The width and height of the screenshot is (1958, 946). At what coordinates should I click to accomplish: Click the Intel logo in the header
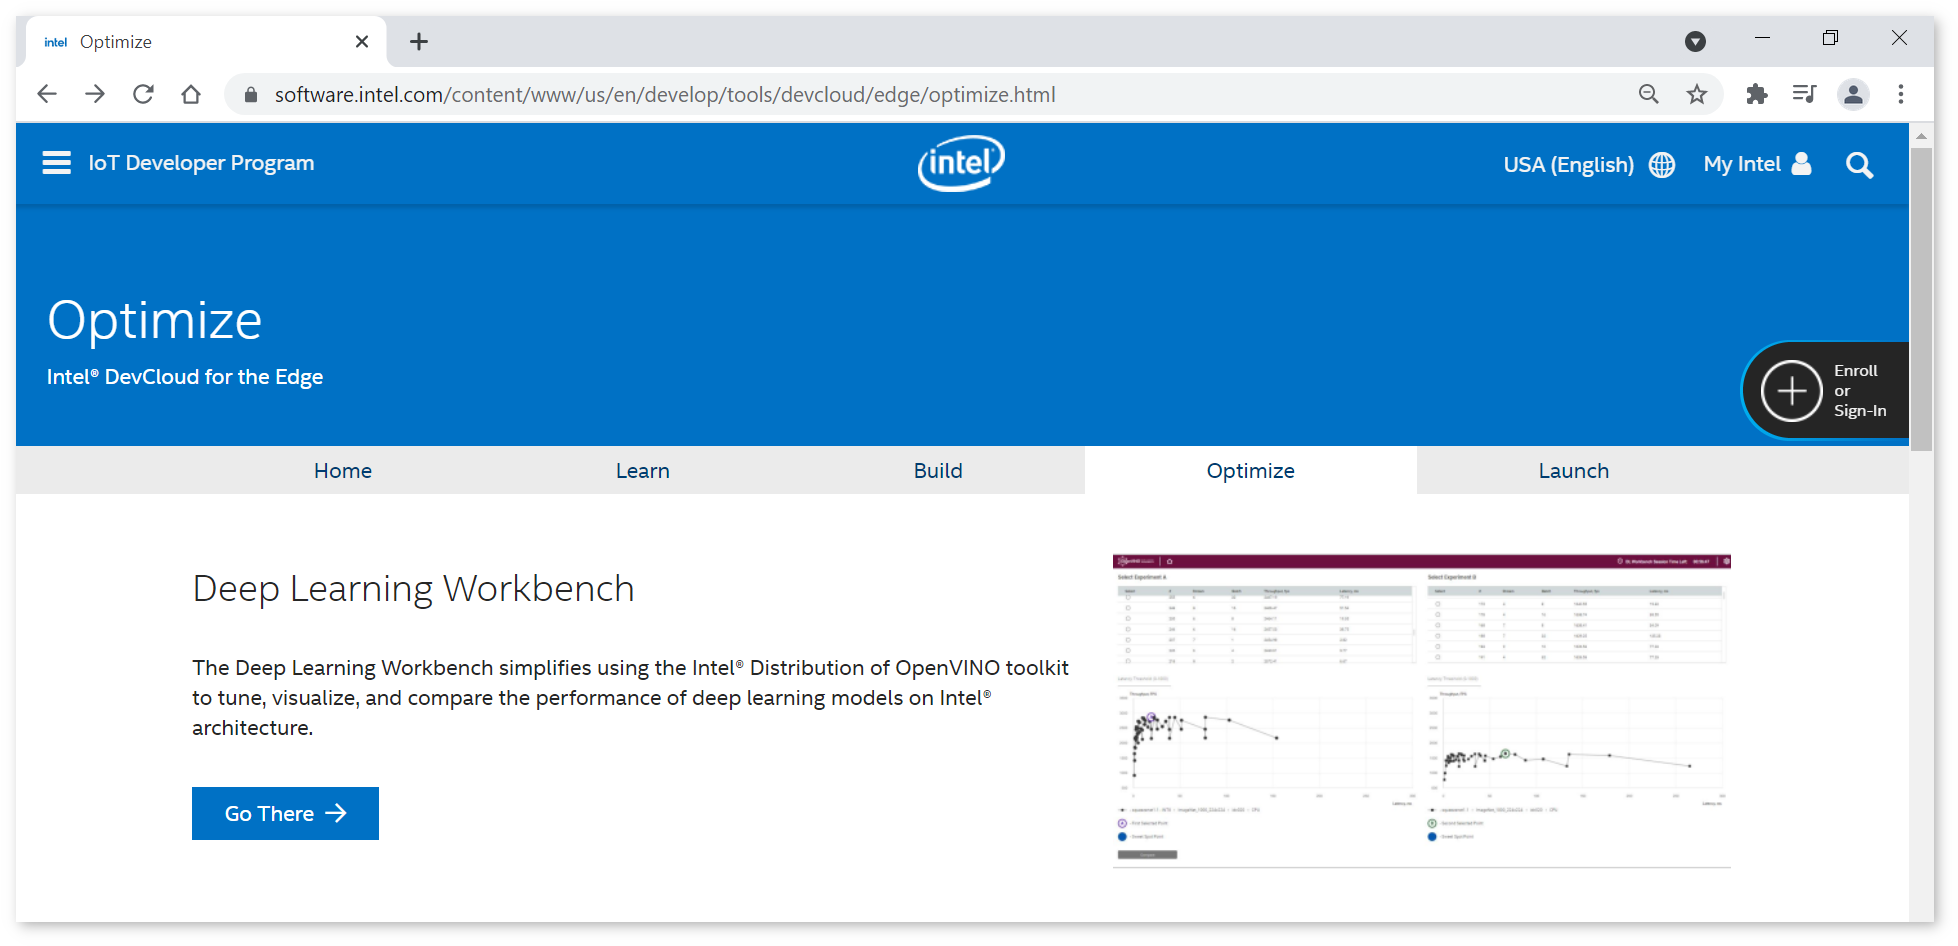pos(960,163)
